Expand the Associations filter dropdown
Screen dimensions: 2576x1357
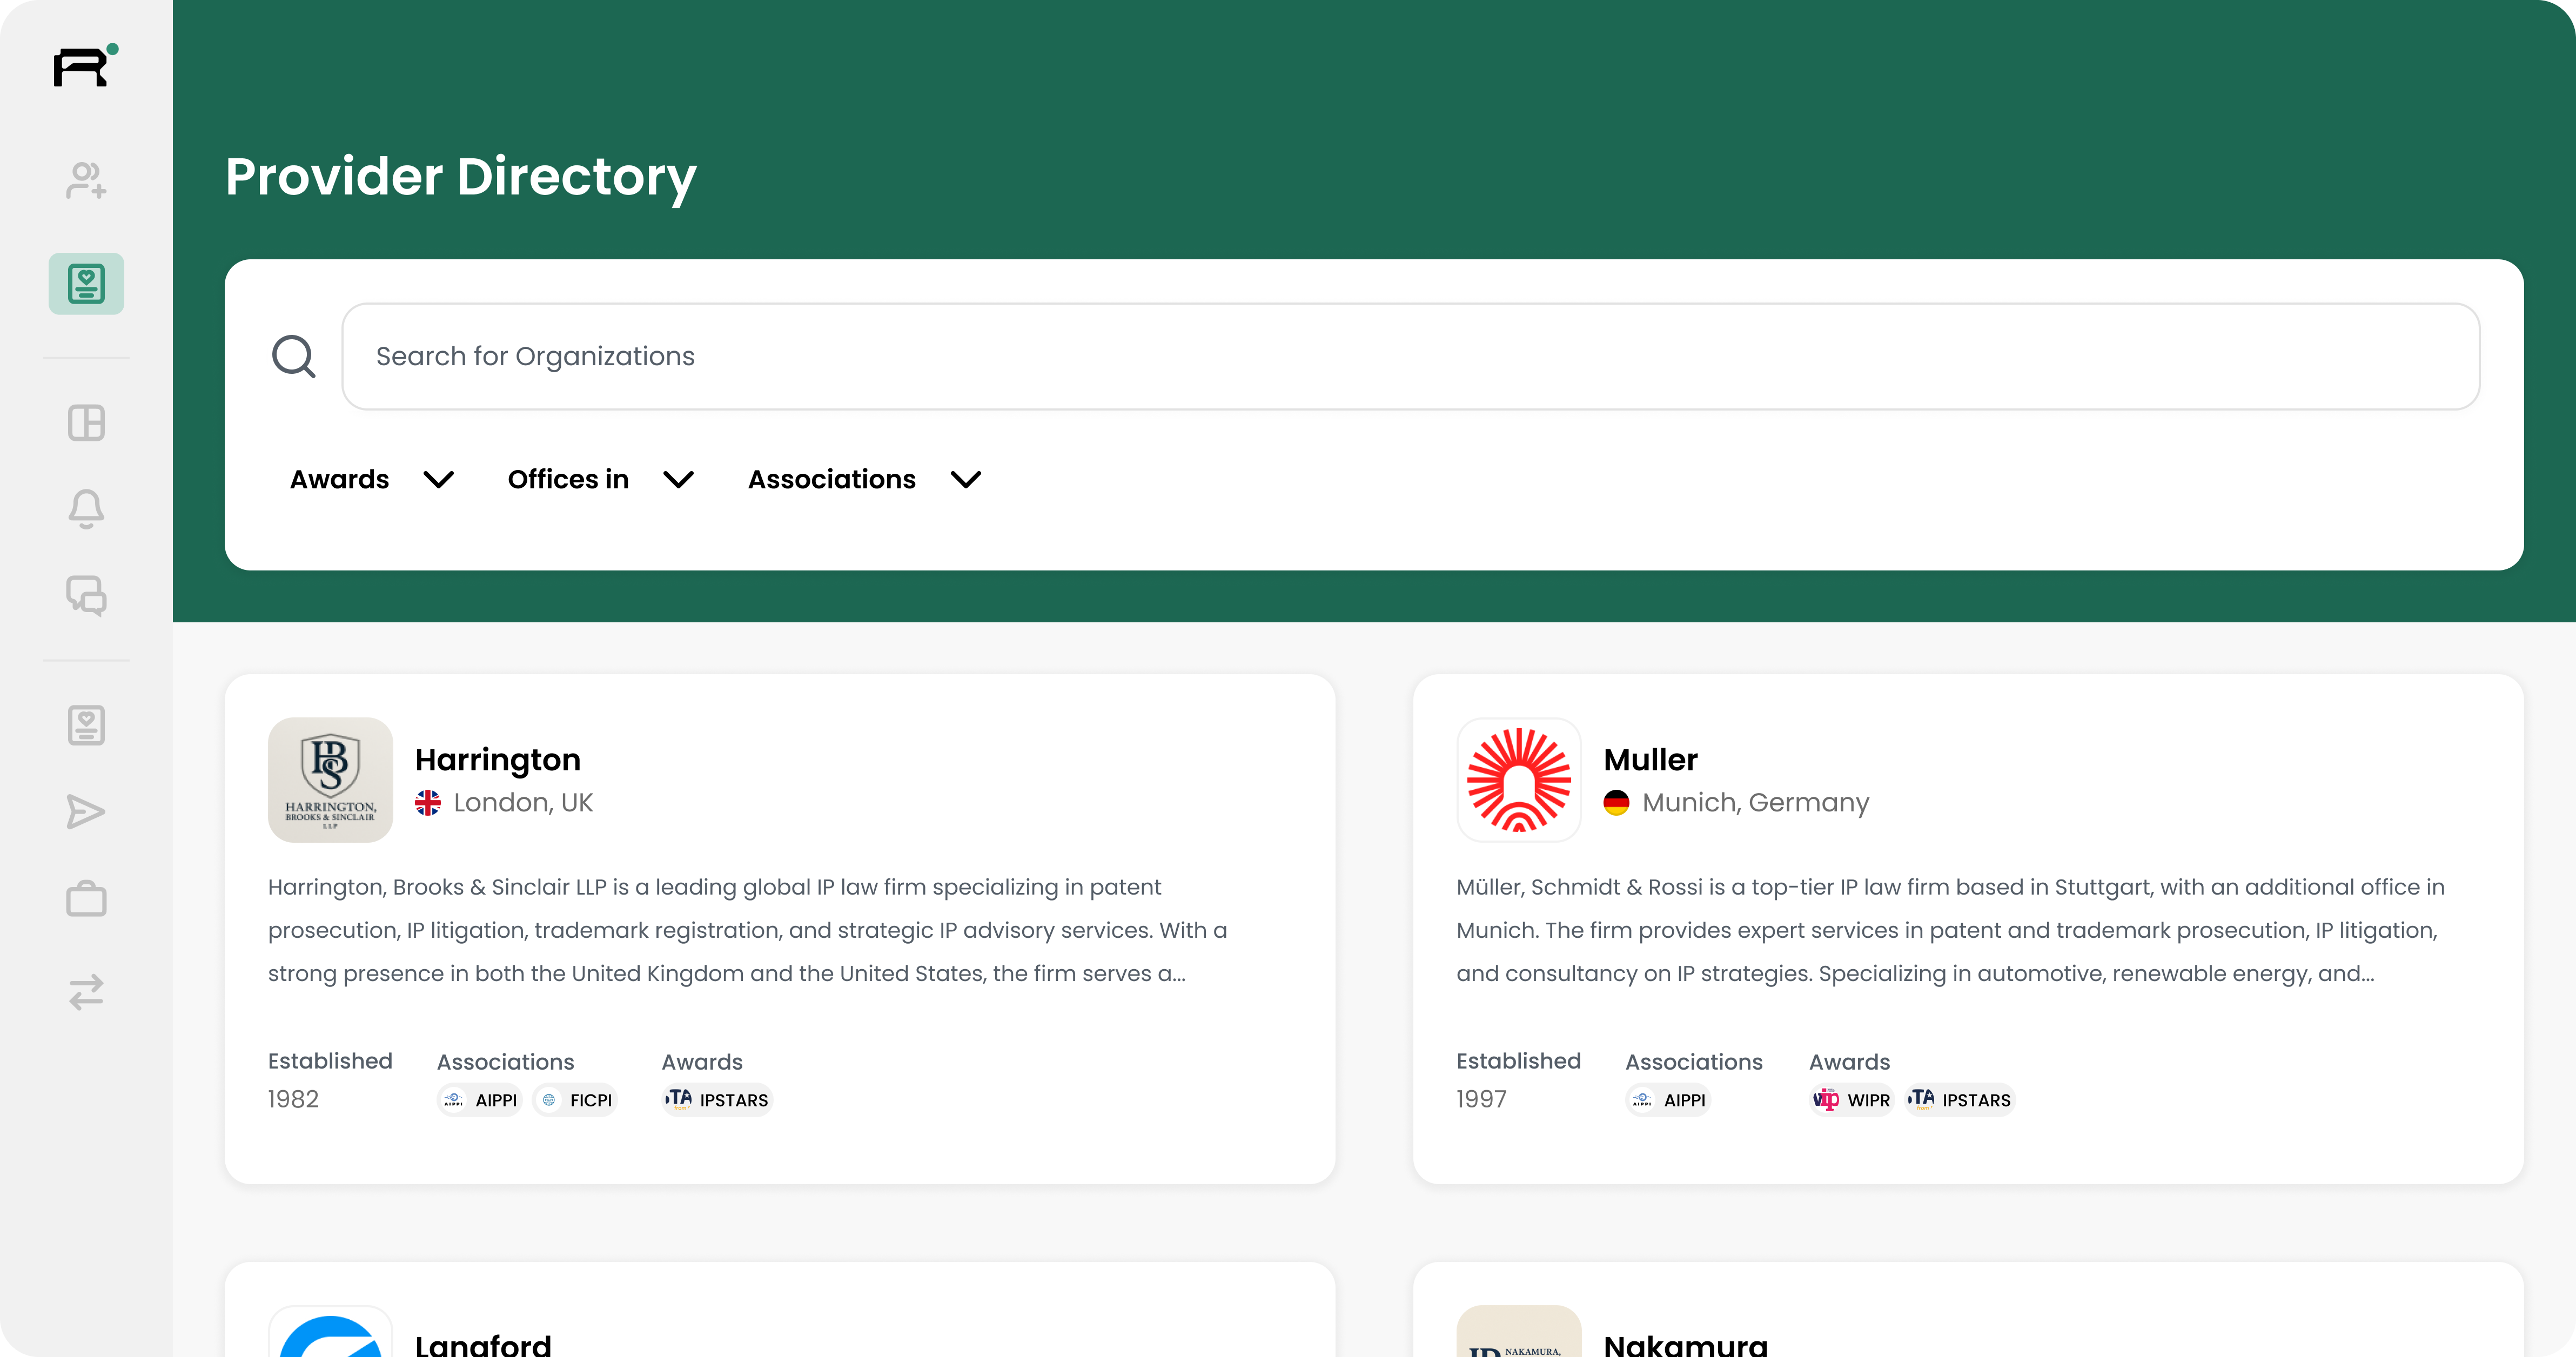click(x=864, y=480)
